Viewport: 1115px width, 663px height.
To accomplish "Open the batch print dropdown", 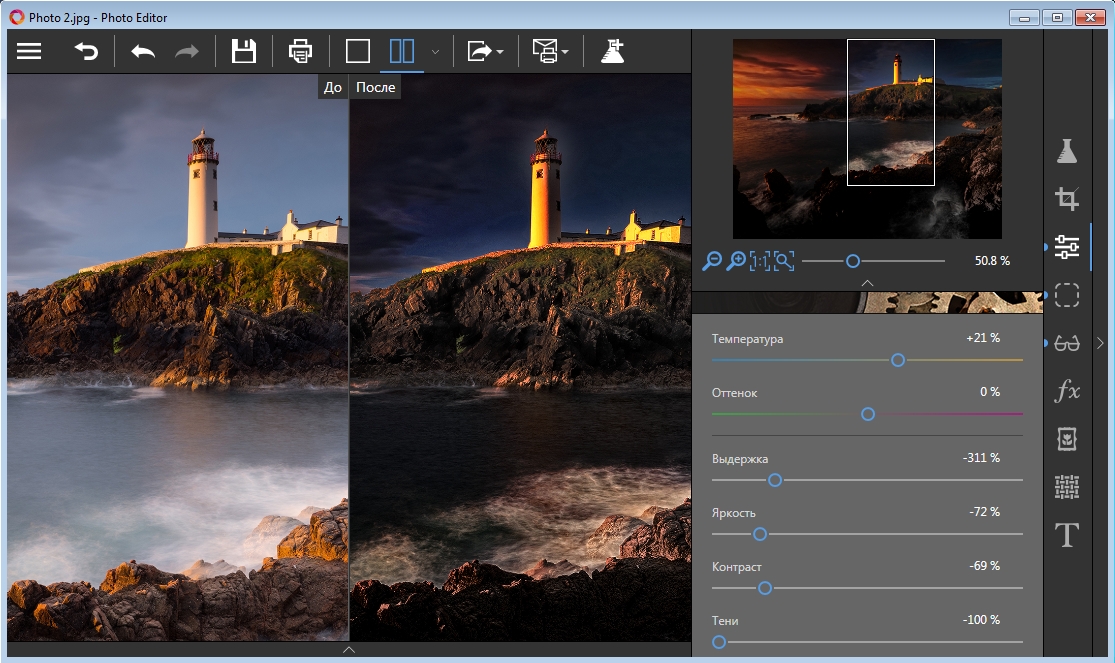I will (x=550, y=51).
